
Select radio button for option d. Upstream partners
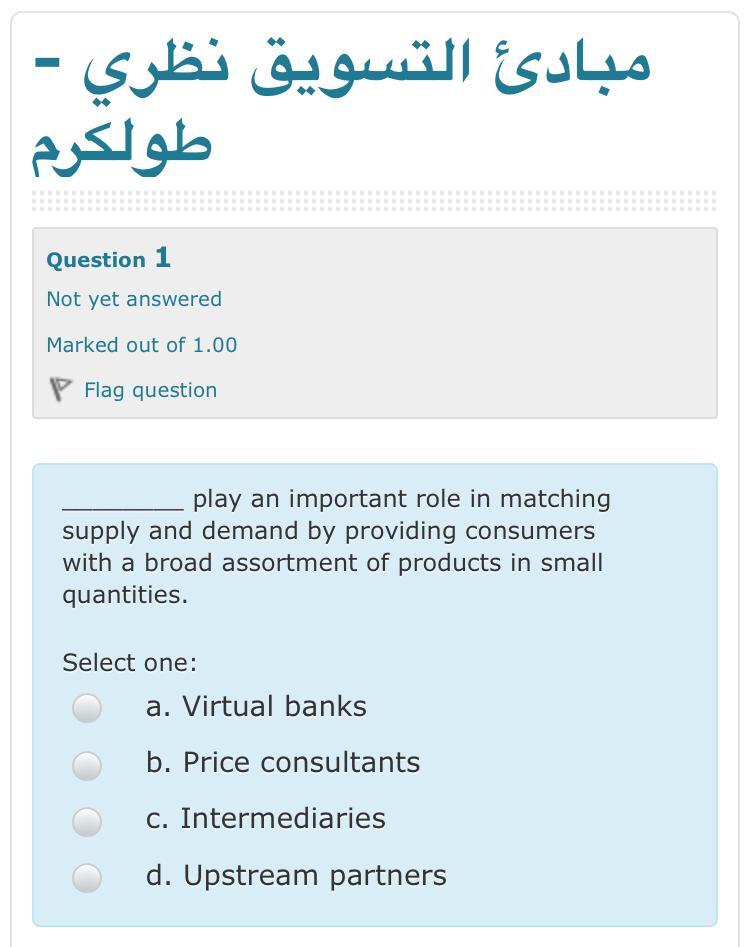pos(89,878)
